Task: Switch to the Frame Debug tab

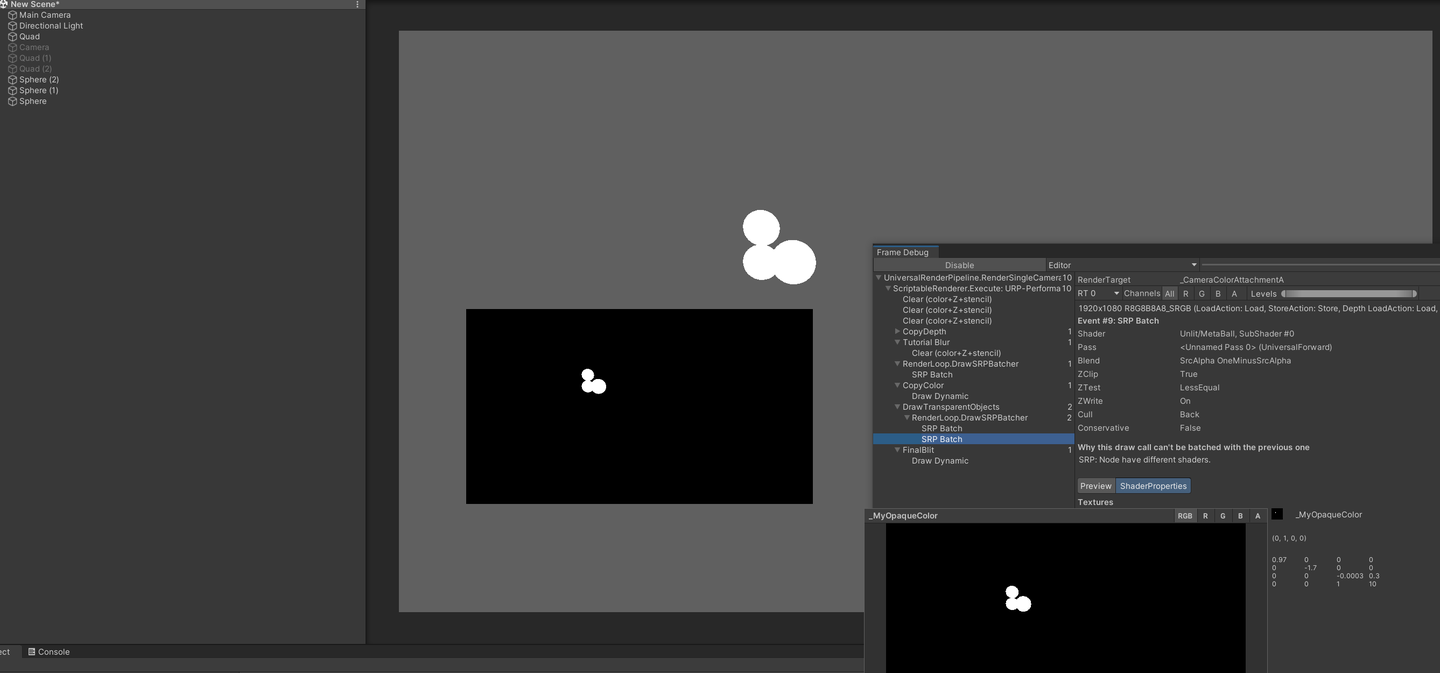Action: click(x=904, y=252)
